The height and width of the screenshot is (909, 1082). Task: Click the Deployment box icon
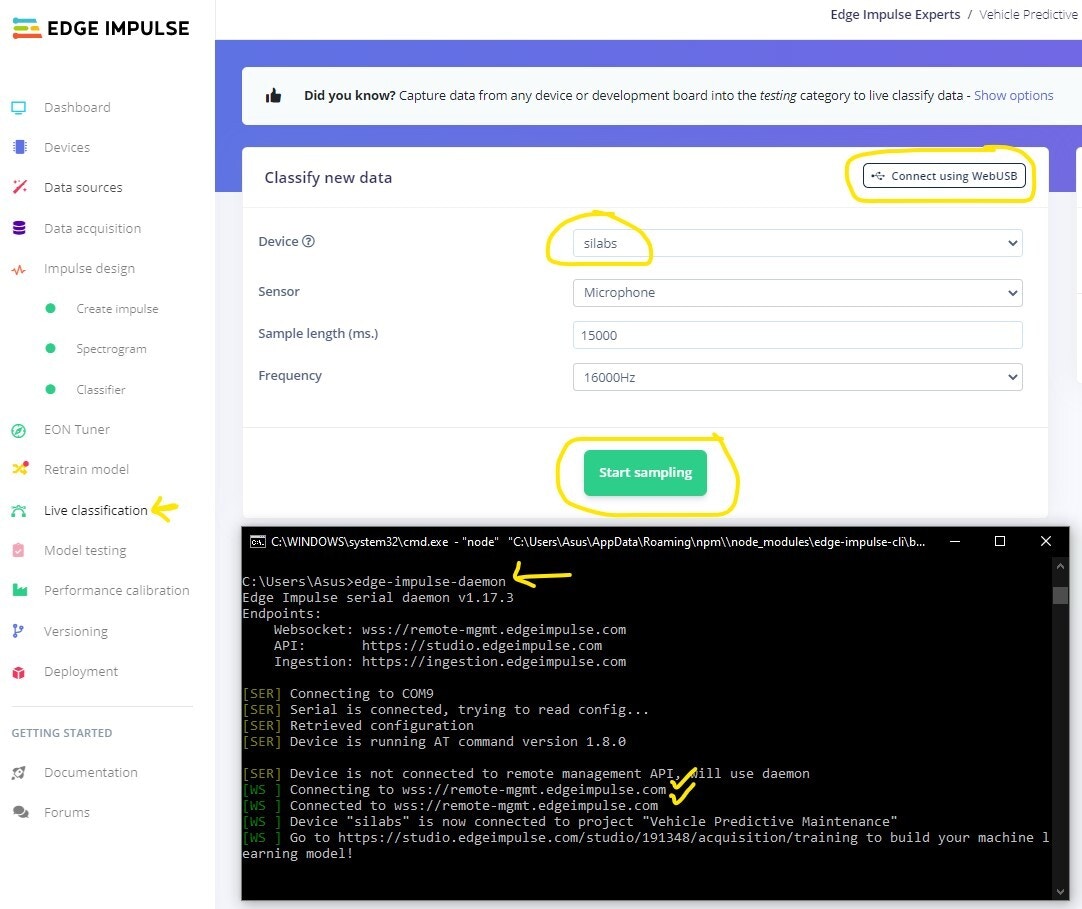click(x=19, y=672)
